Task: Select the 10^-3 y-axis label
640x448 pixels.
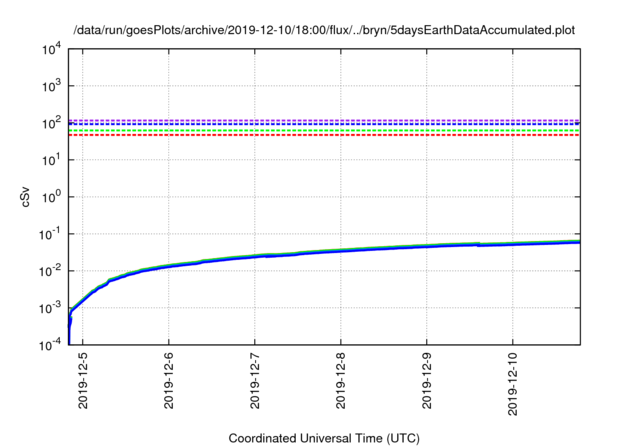Action: [x=50, y=308]
